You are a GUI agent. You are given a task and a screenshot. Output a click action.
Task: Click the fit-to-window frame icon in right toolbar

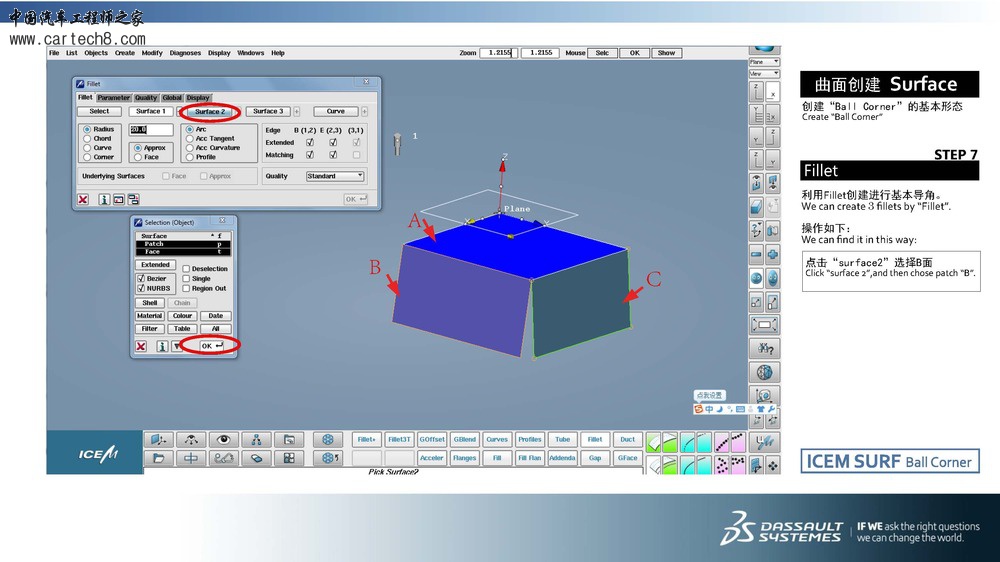(x=764, y=325)
